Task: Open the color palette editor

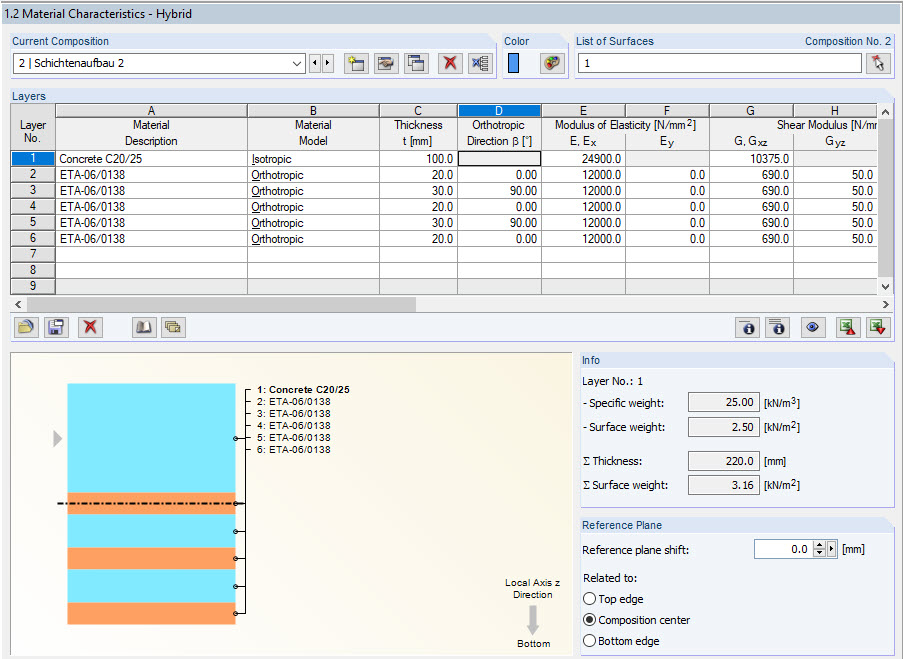Action: (x=552, y=63)
